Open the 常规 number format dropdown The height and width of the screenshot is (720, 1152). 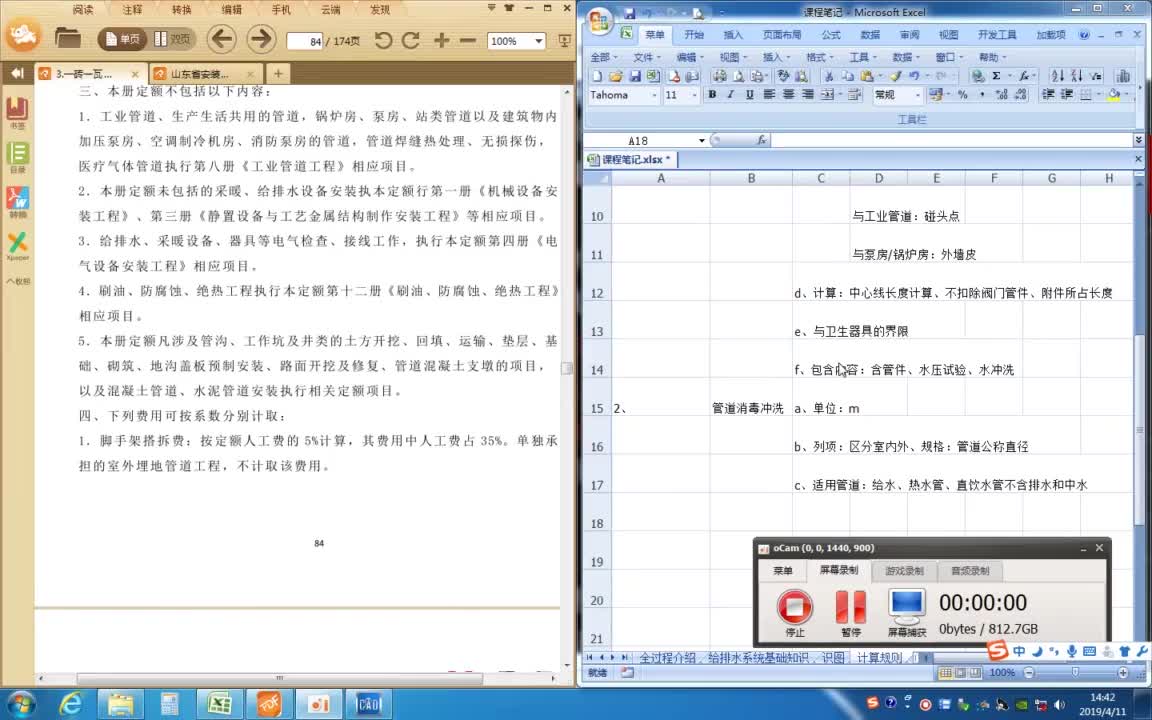click(x=917, y=95)
